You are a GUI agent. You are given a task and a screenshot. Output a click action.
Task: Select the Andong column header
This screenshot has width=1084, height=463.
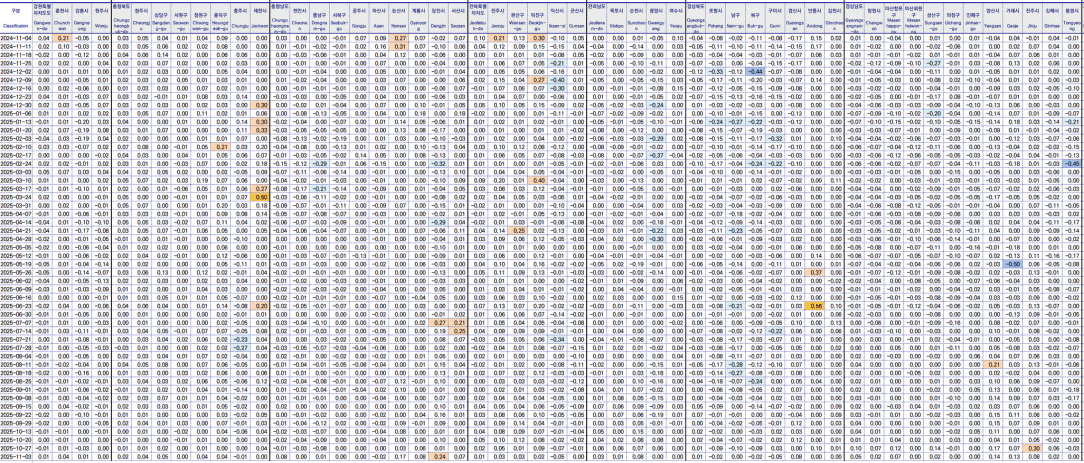815,18
